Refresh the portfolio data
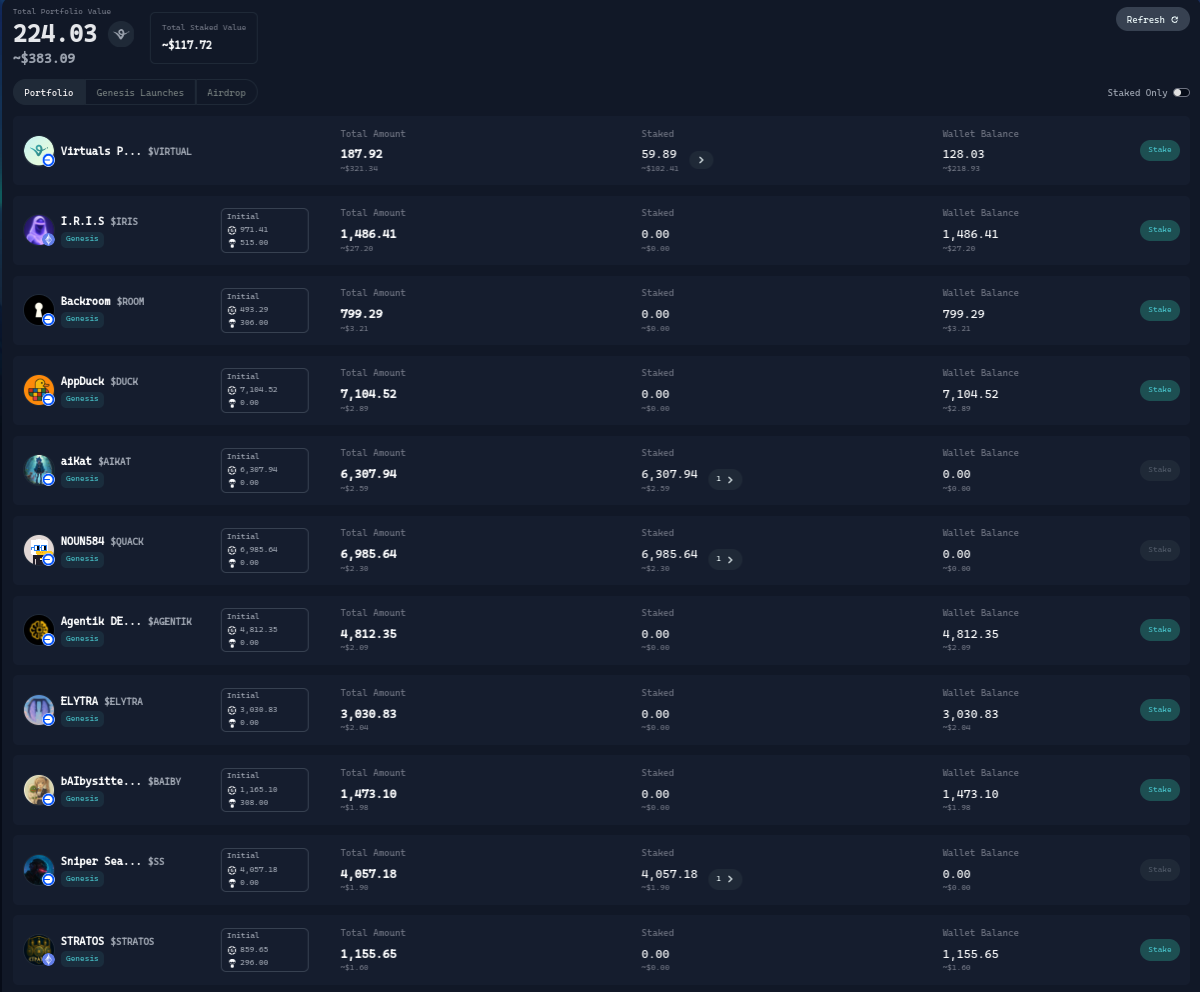 (1152, 19)
